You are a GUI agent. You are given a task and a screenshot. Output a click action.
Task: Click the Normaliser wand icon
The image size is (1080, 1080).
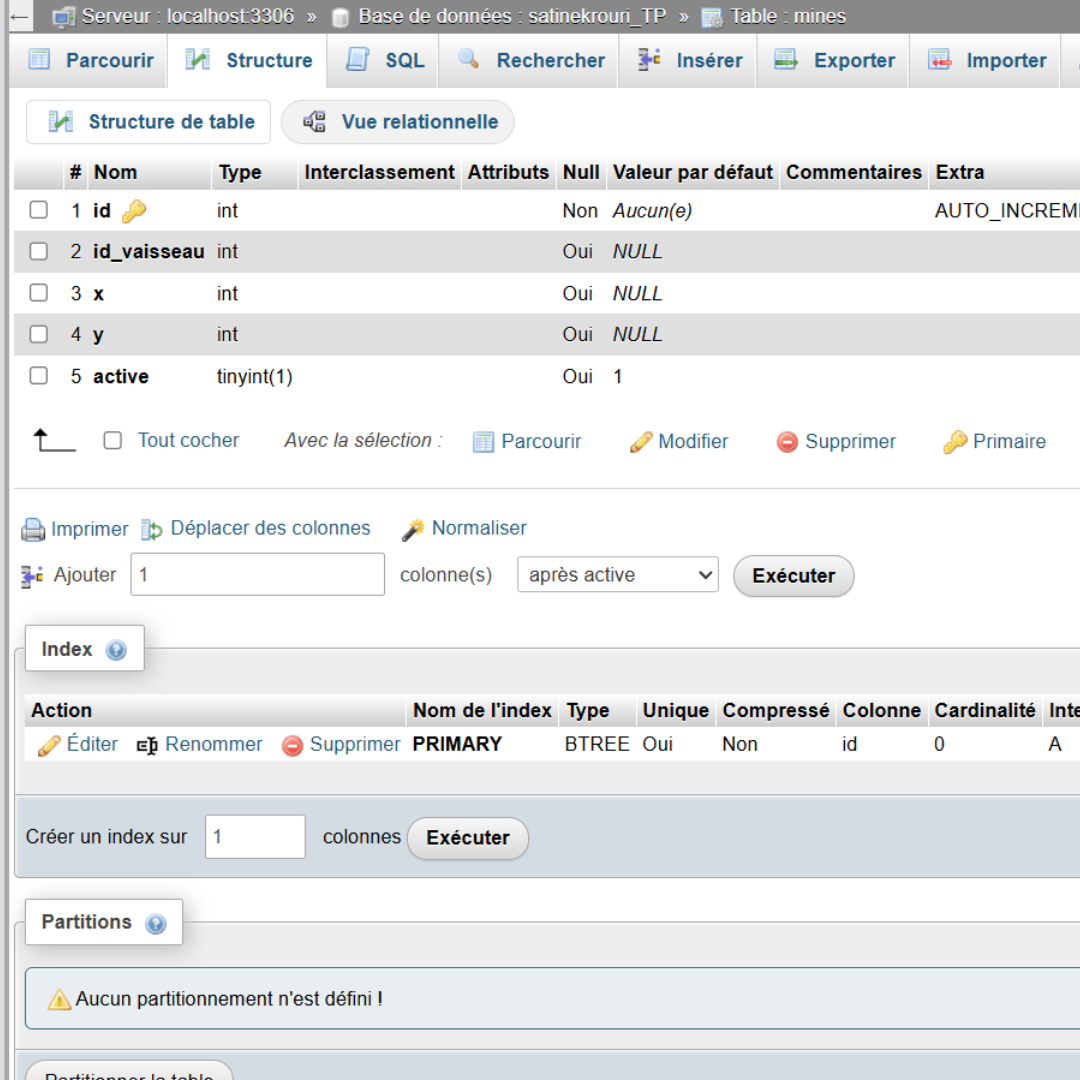coord(413,530)
